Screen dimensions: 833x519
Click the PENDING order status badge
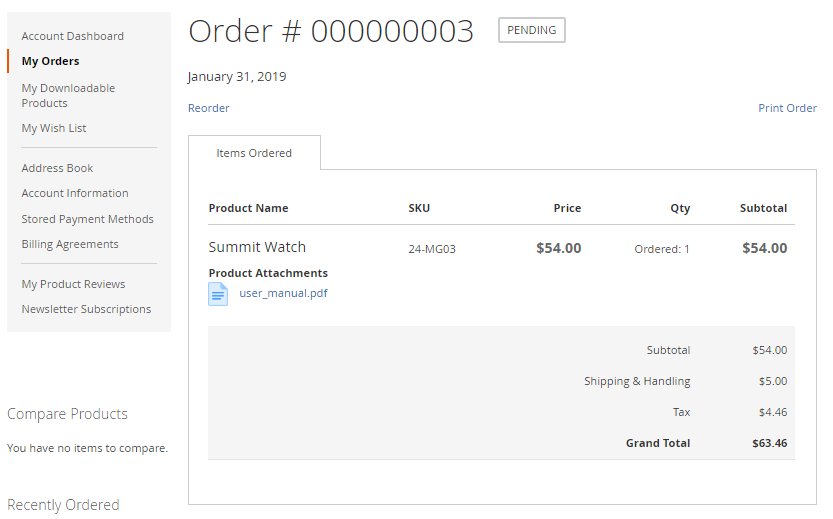(532, 30)
